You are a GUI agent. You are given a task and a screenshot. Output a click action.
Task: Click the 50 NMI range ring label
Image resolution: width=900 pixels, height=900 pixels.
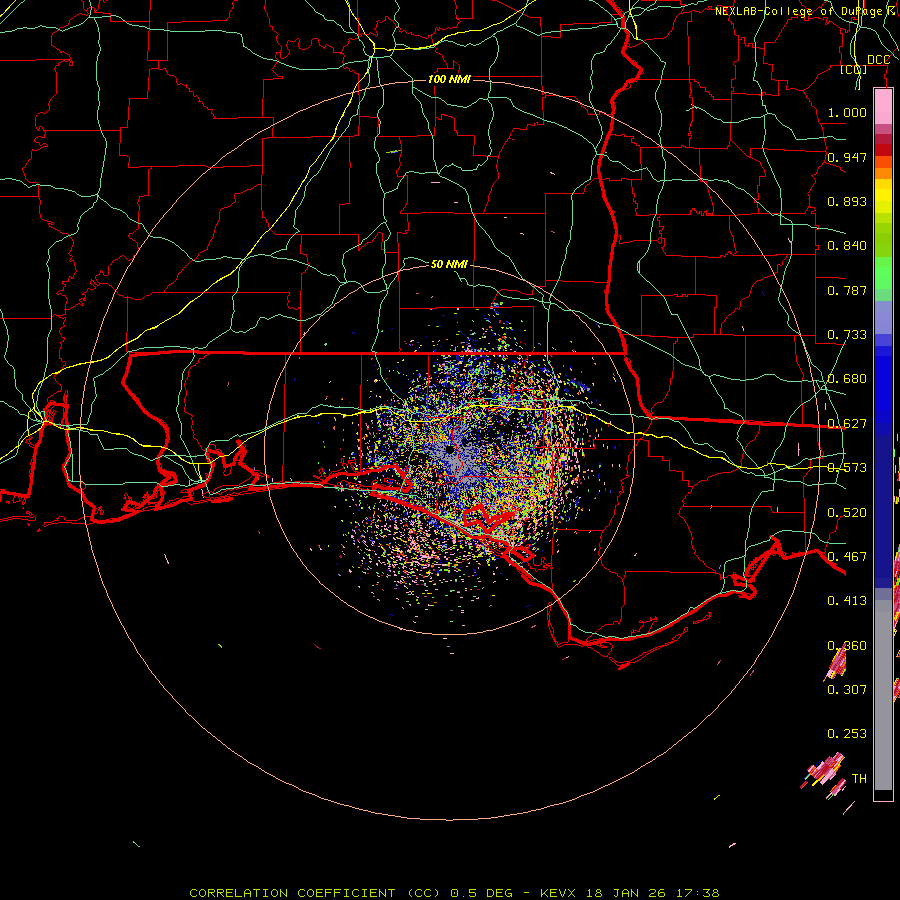click(x=449, y=264)
